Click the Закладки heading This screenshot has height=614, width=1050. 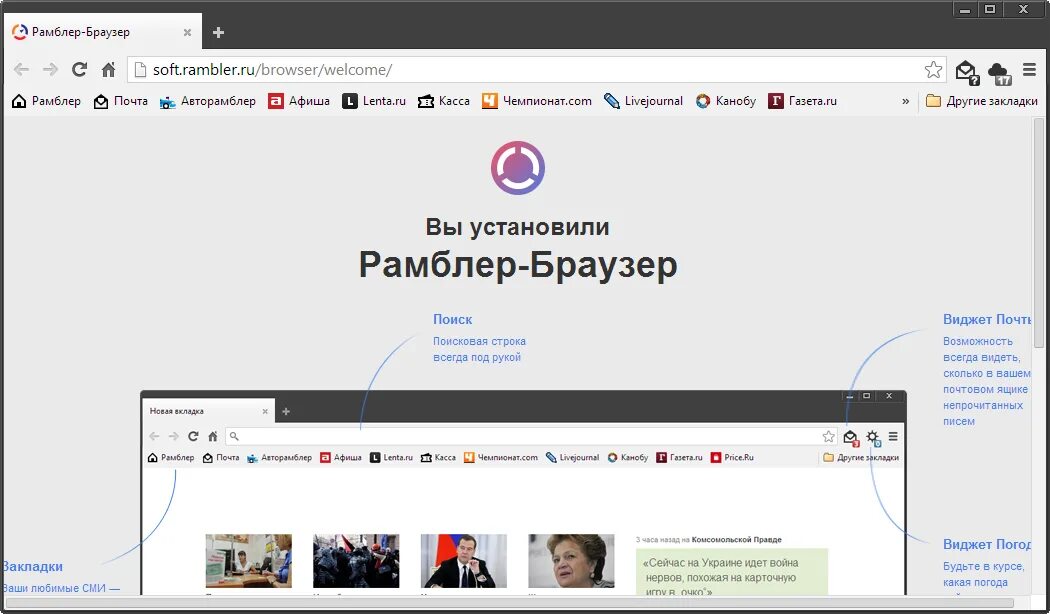[x=32, y=566]
